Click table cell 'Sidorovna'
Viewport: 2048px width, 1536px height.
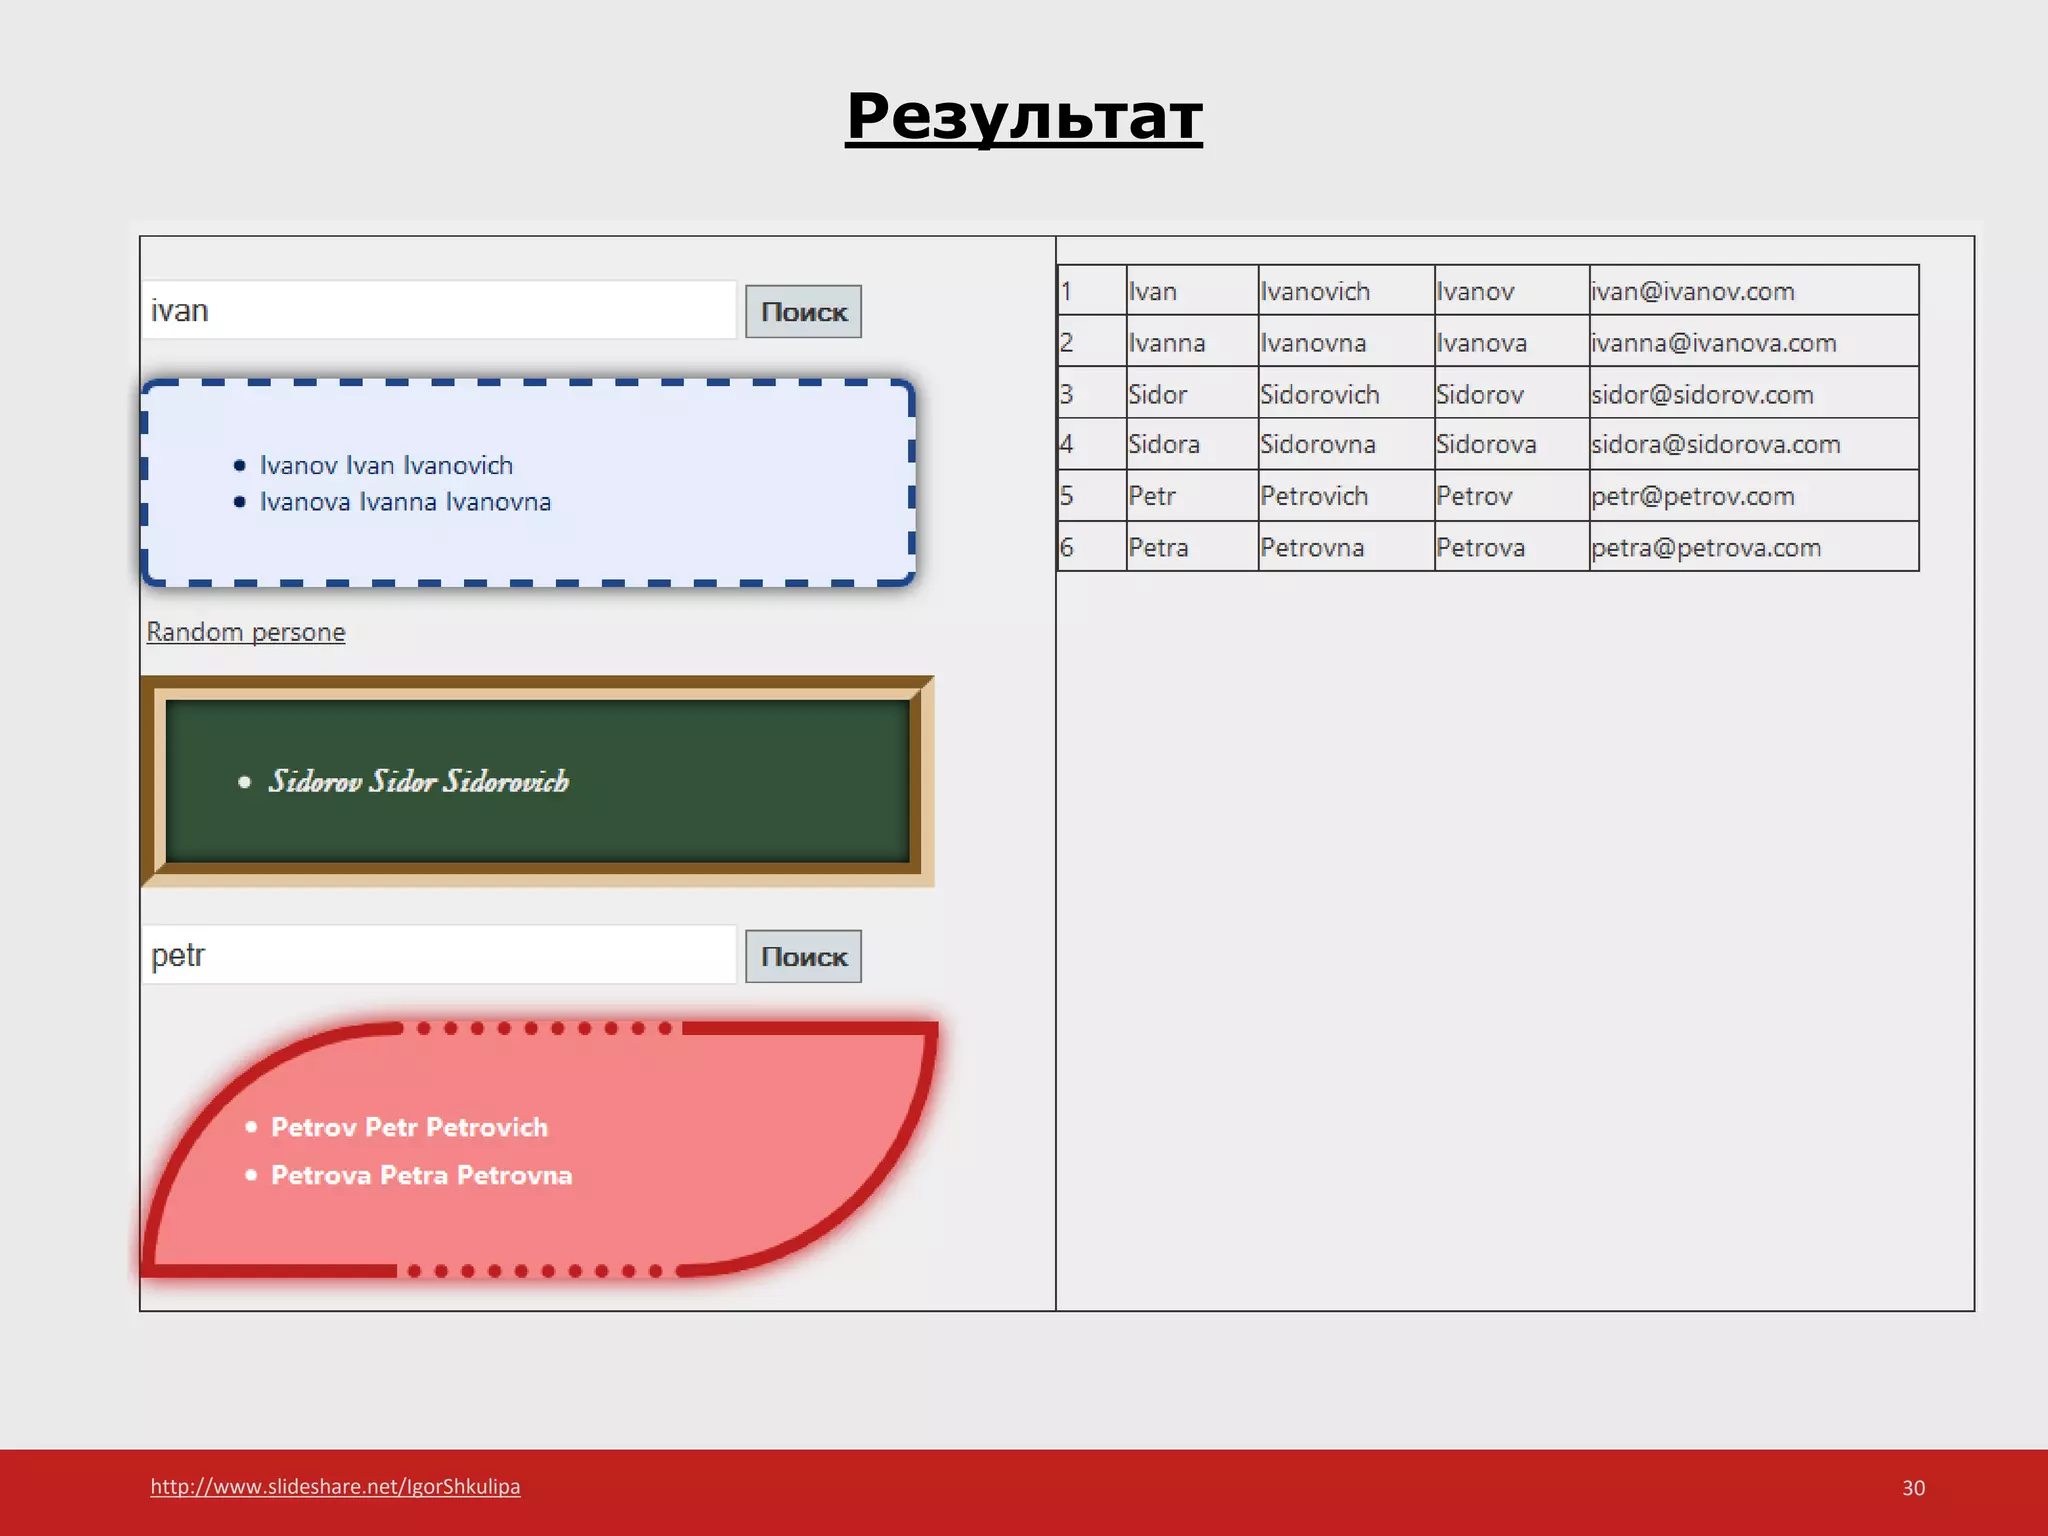click(x=1346, y=444)
